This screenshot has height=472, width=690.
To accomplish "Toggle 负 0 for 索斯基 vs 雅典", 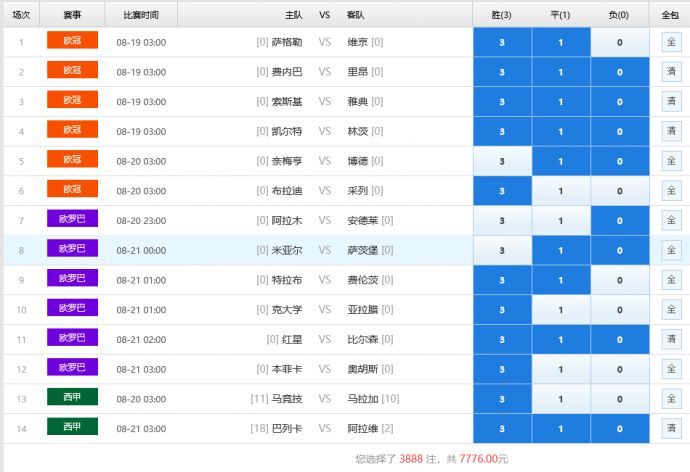I will (620, 102).
